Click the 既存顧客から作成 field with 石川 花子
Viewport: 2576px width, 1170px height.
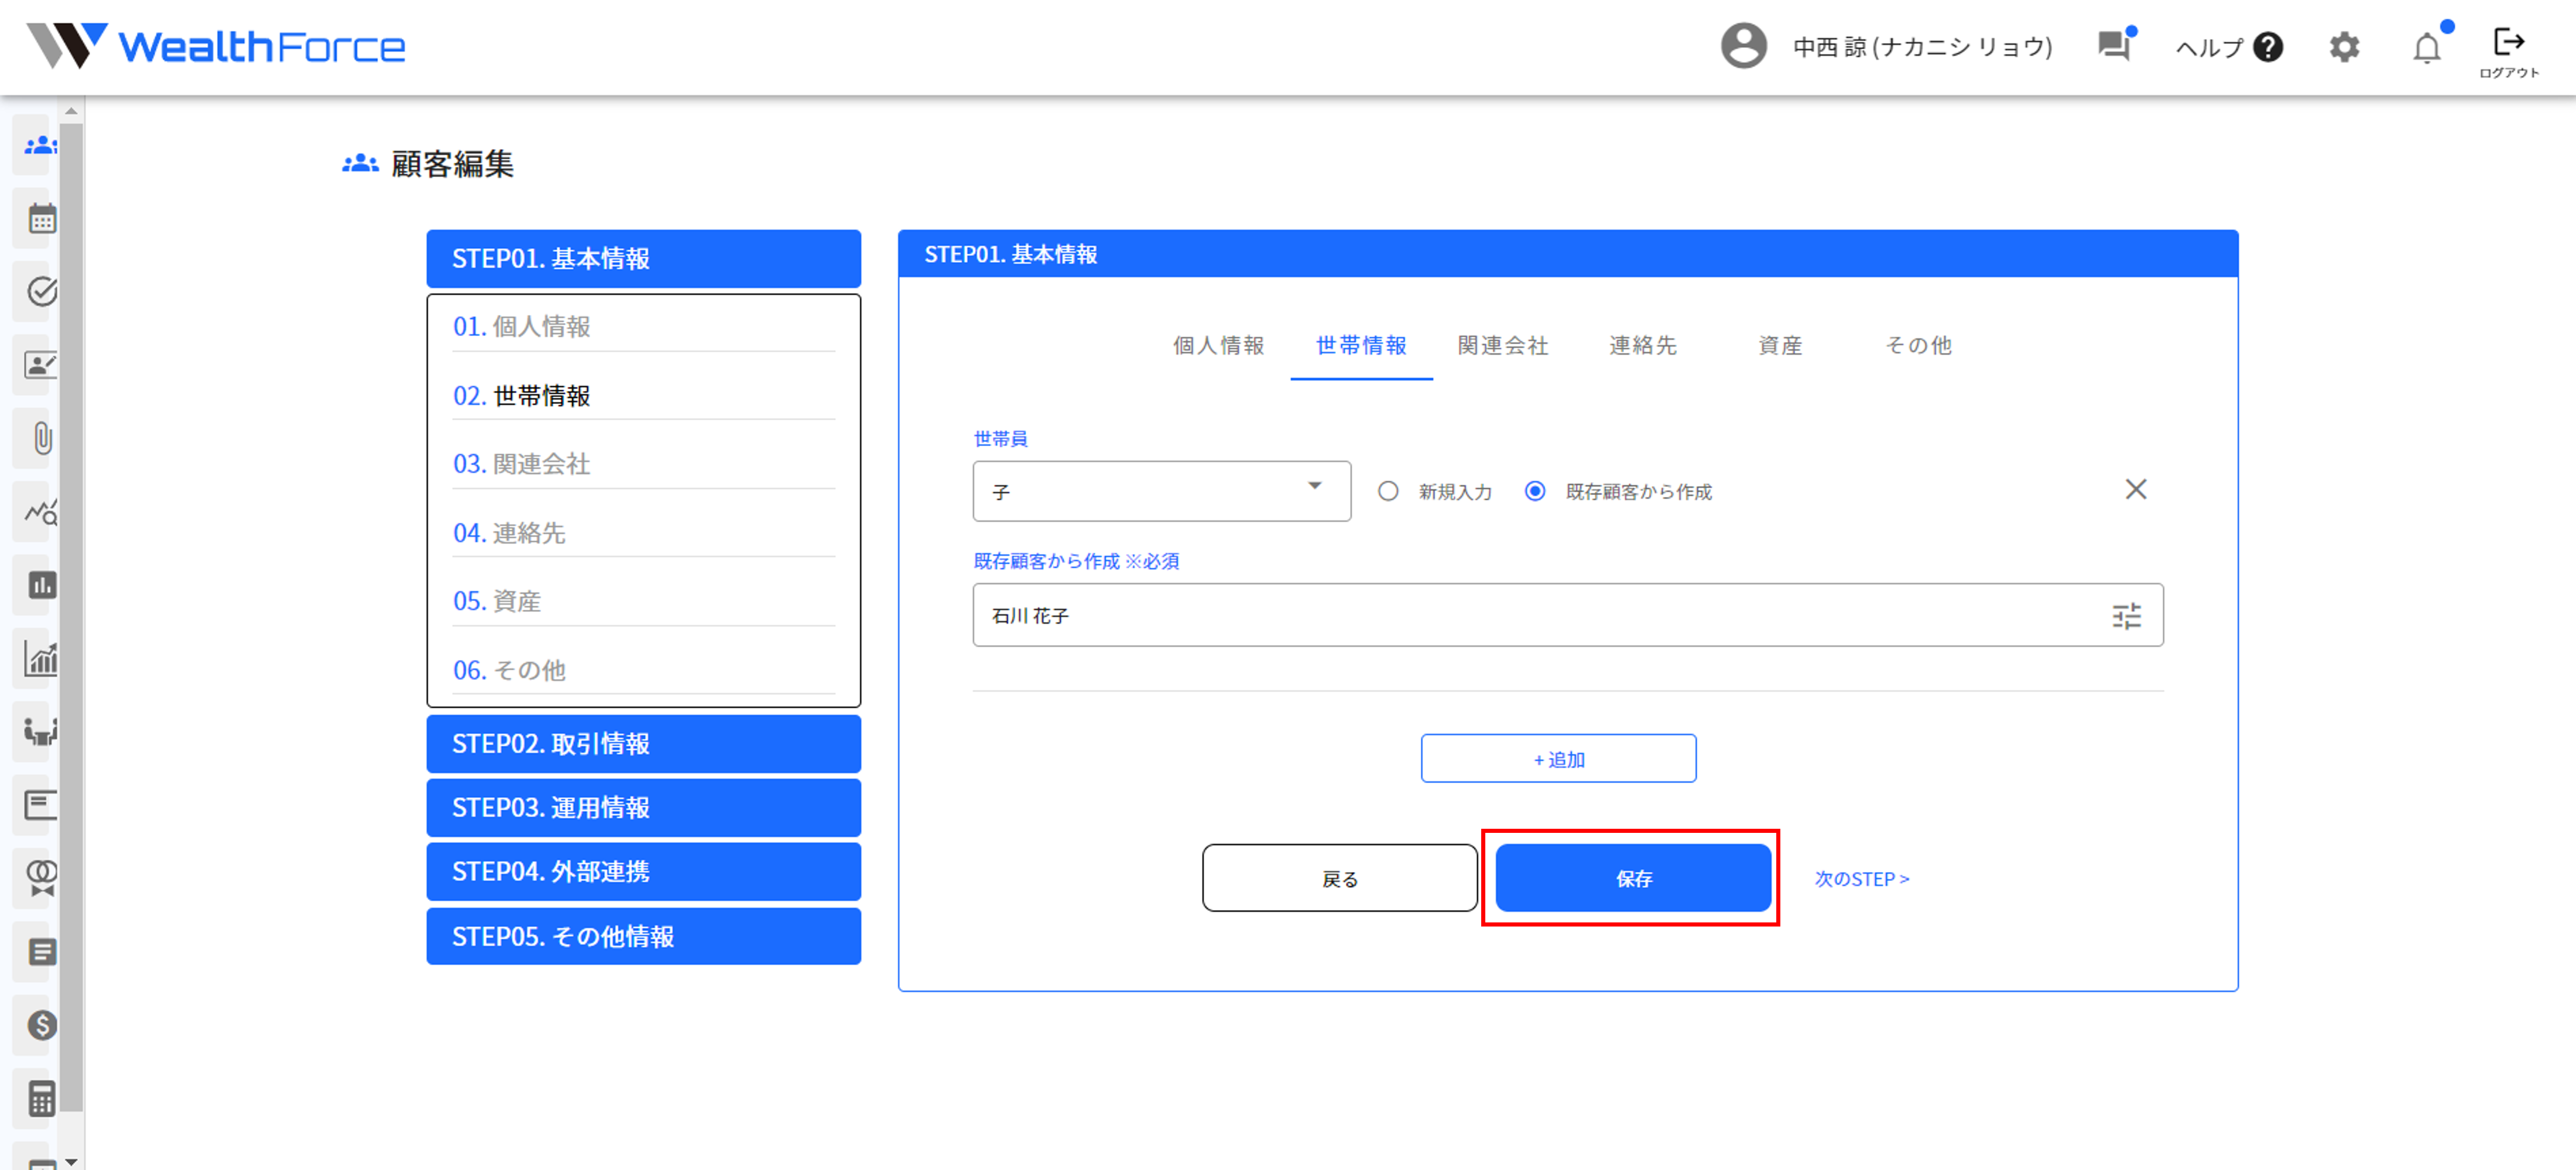(x=1567, y=615)
